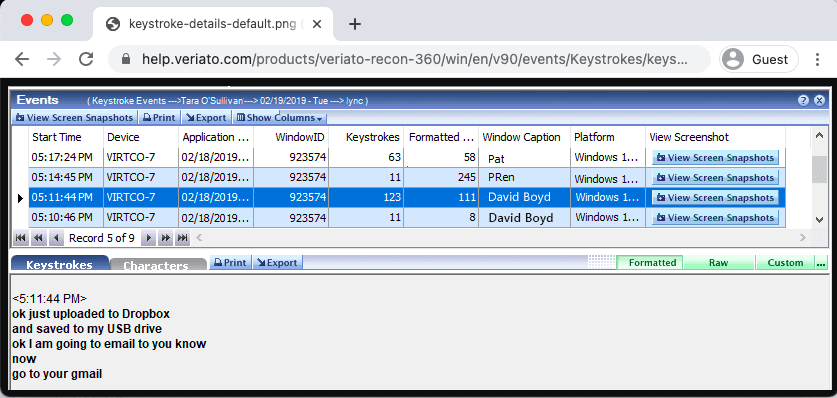Click Print in the Events toolbar
This screenshot has width=837, height=398.
[159, 118]
